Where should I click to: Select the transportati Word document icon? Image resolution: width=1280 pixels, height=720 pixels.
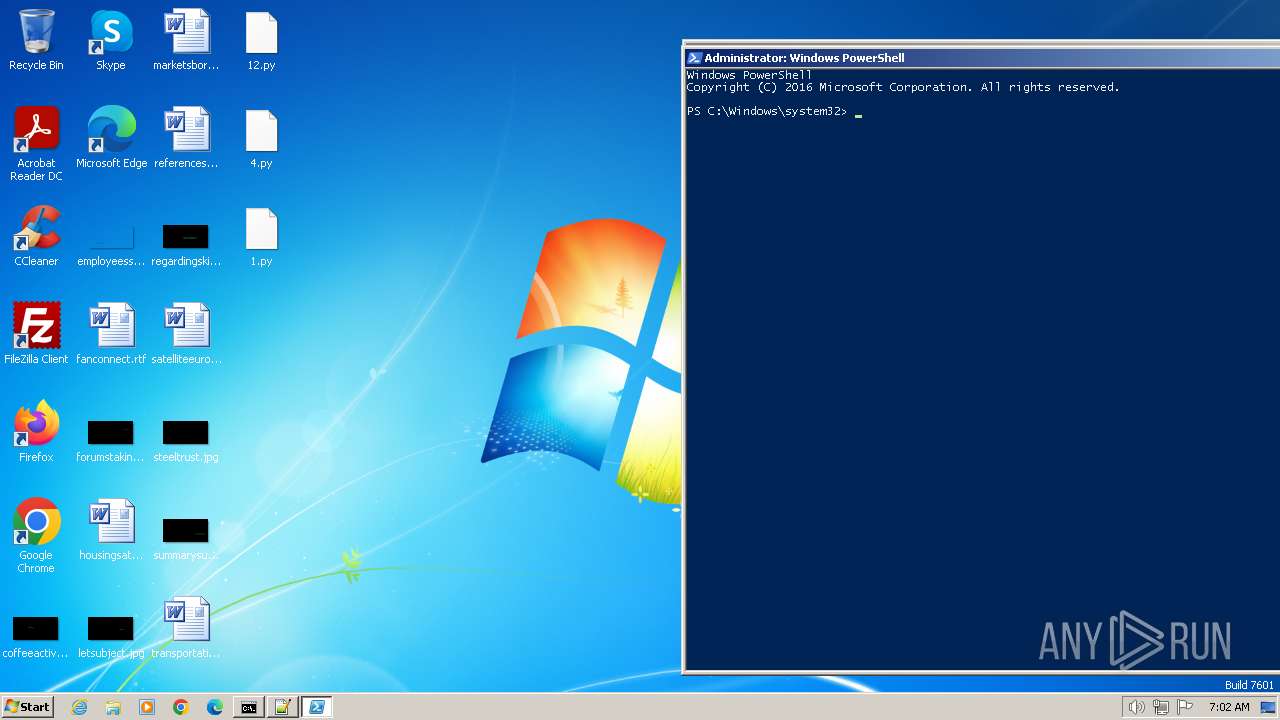point(186,629)
